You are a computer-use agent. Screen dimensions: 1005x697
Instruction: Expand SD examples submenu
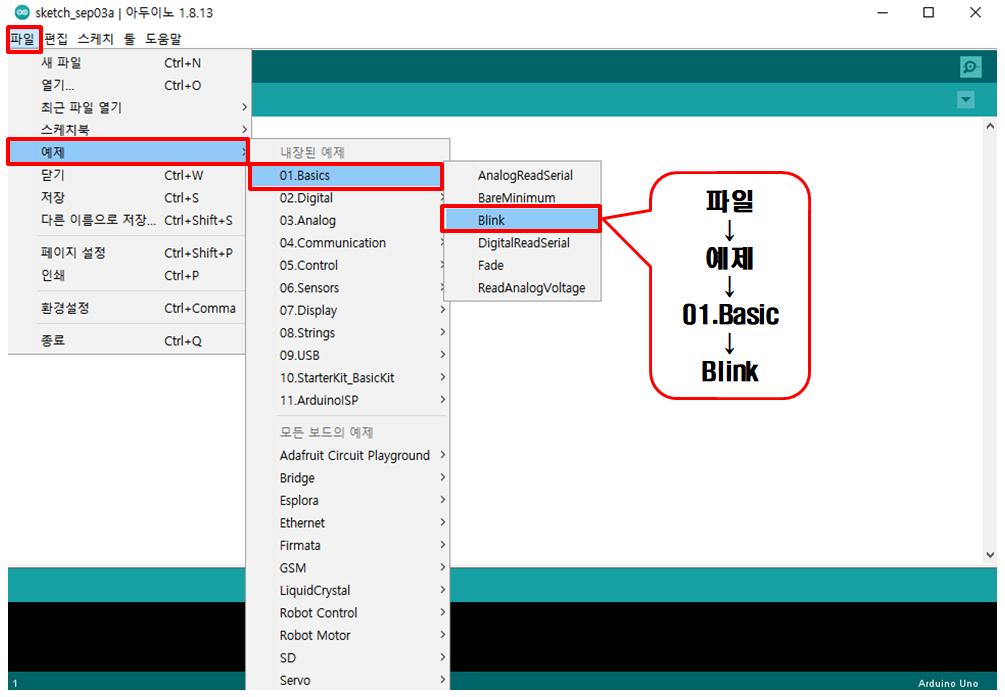[x=348, y=657]
